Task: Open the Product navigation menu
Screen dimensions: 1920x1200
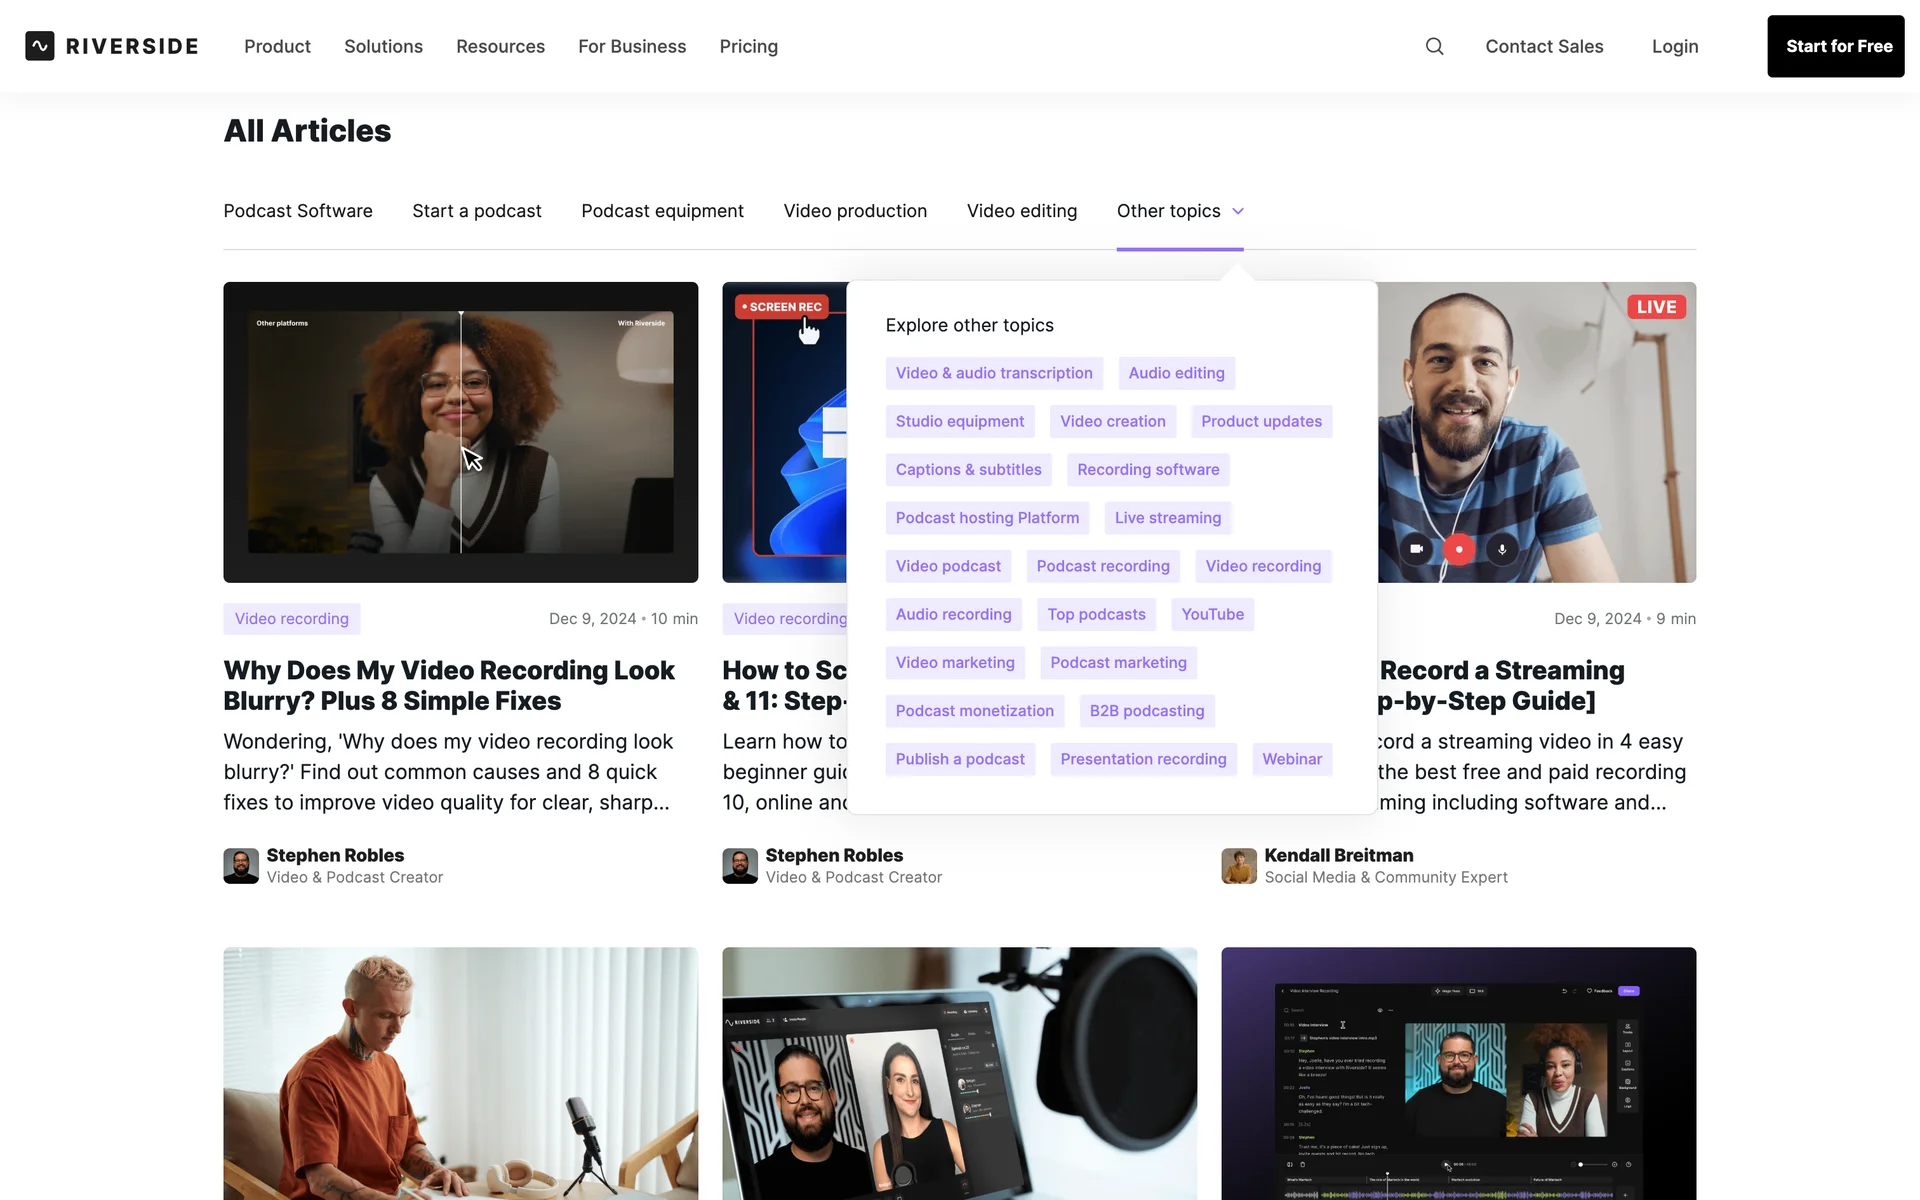Action: [277, 46]
